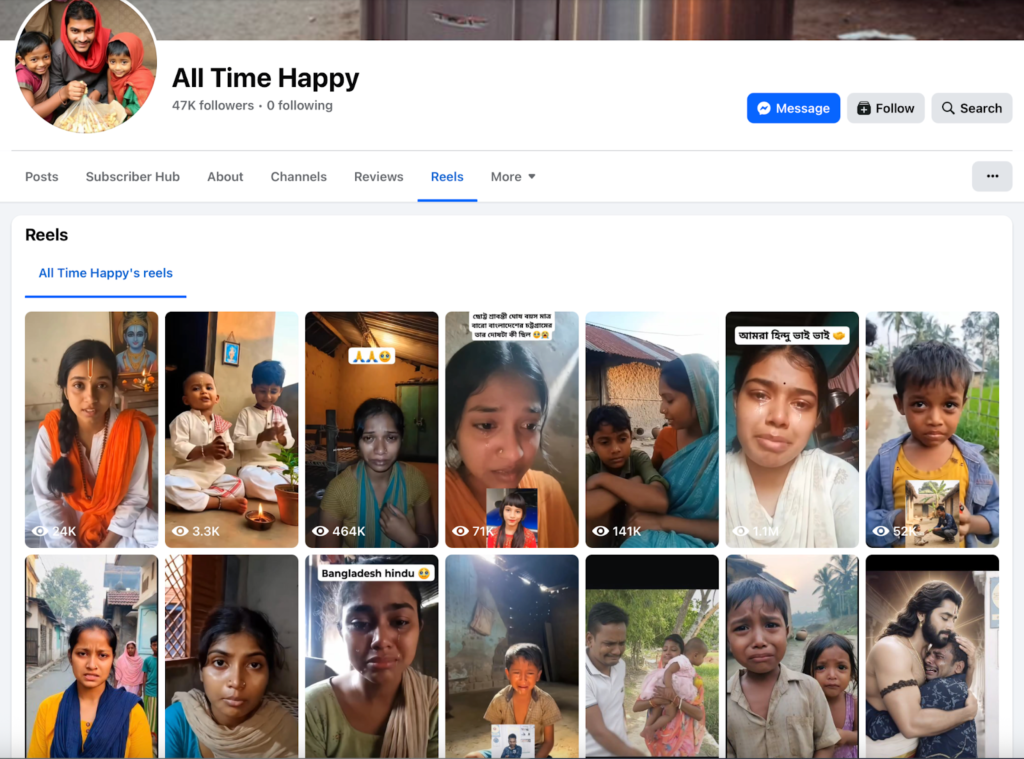Open the Subscriber Hub tab

132,177
